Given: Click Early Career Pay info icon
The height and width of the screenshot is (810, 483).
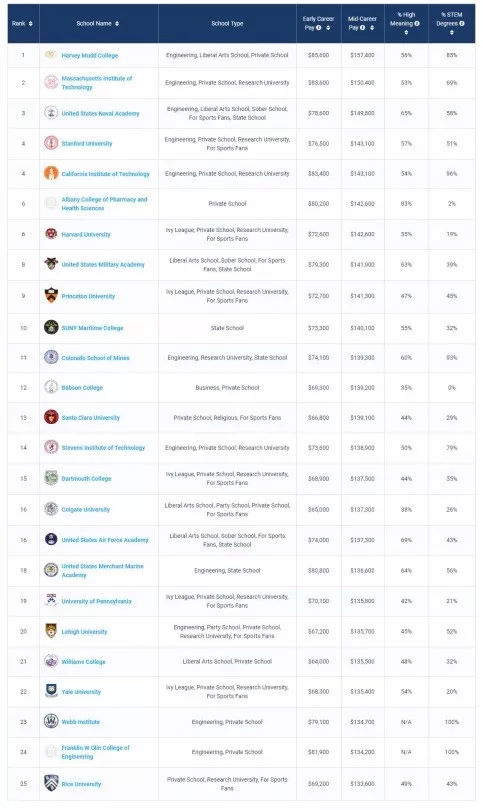Looking at the screenshot, I should tap(319, 27).
